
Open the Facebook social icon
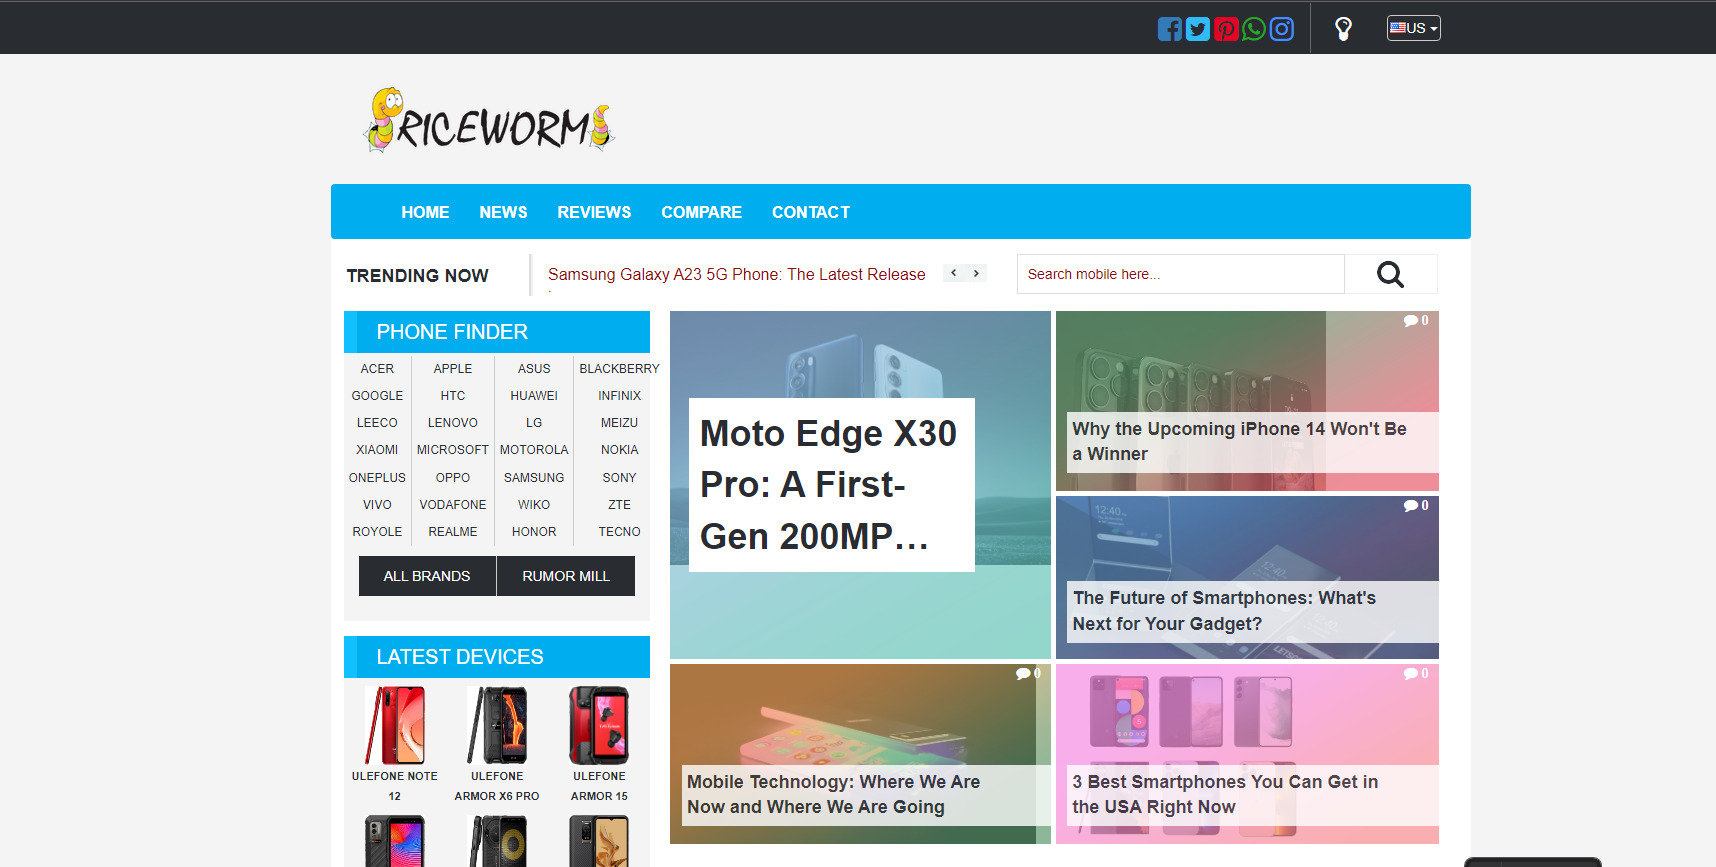coord(1169,29)
